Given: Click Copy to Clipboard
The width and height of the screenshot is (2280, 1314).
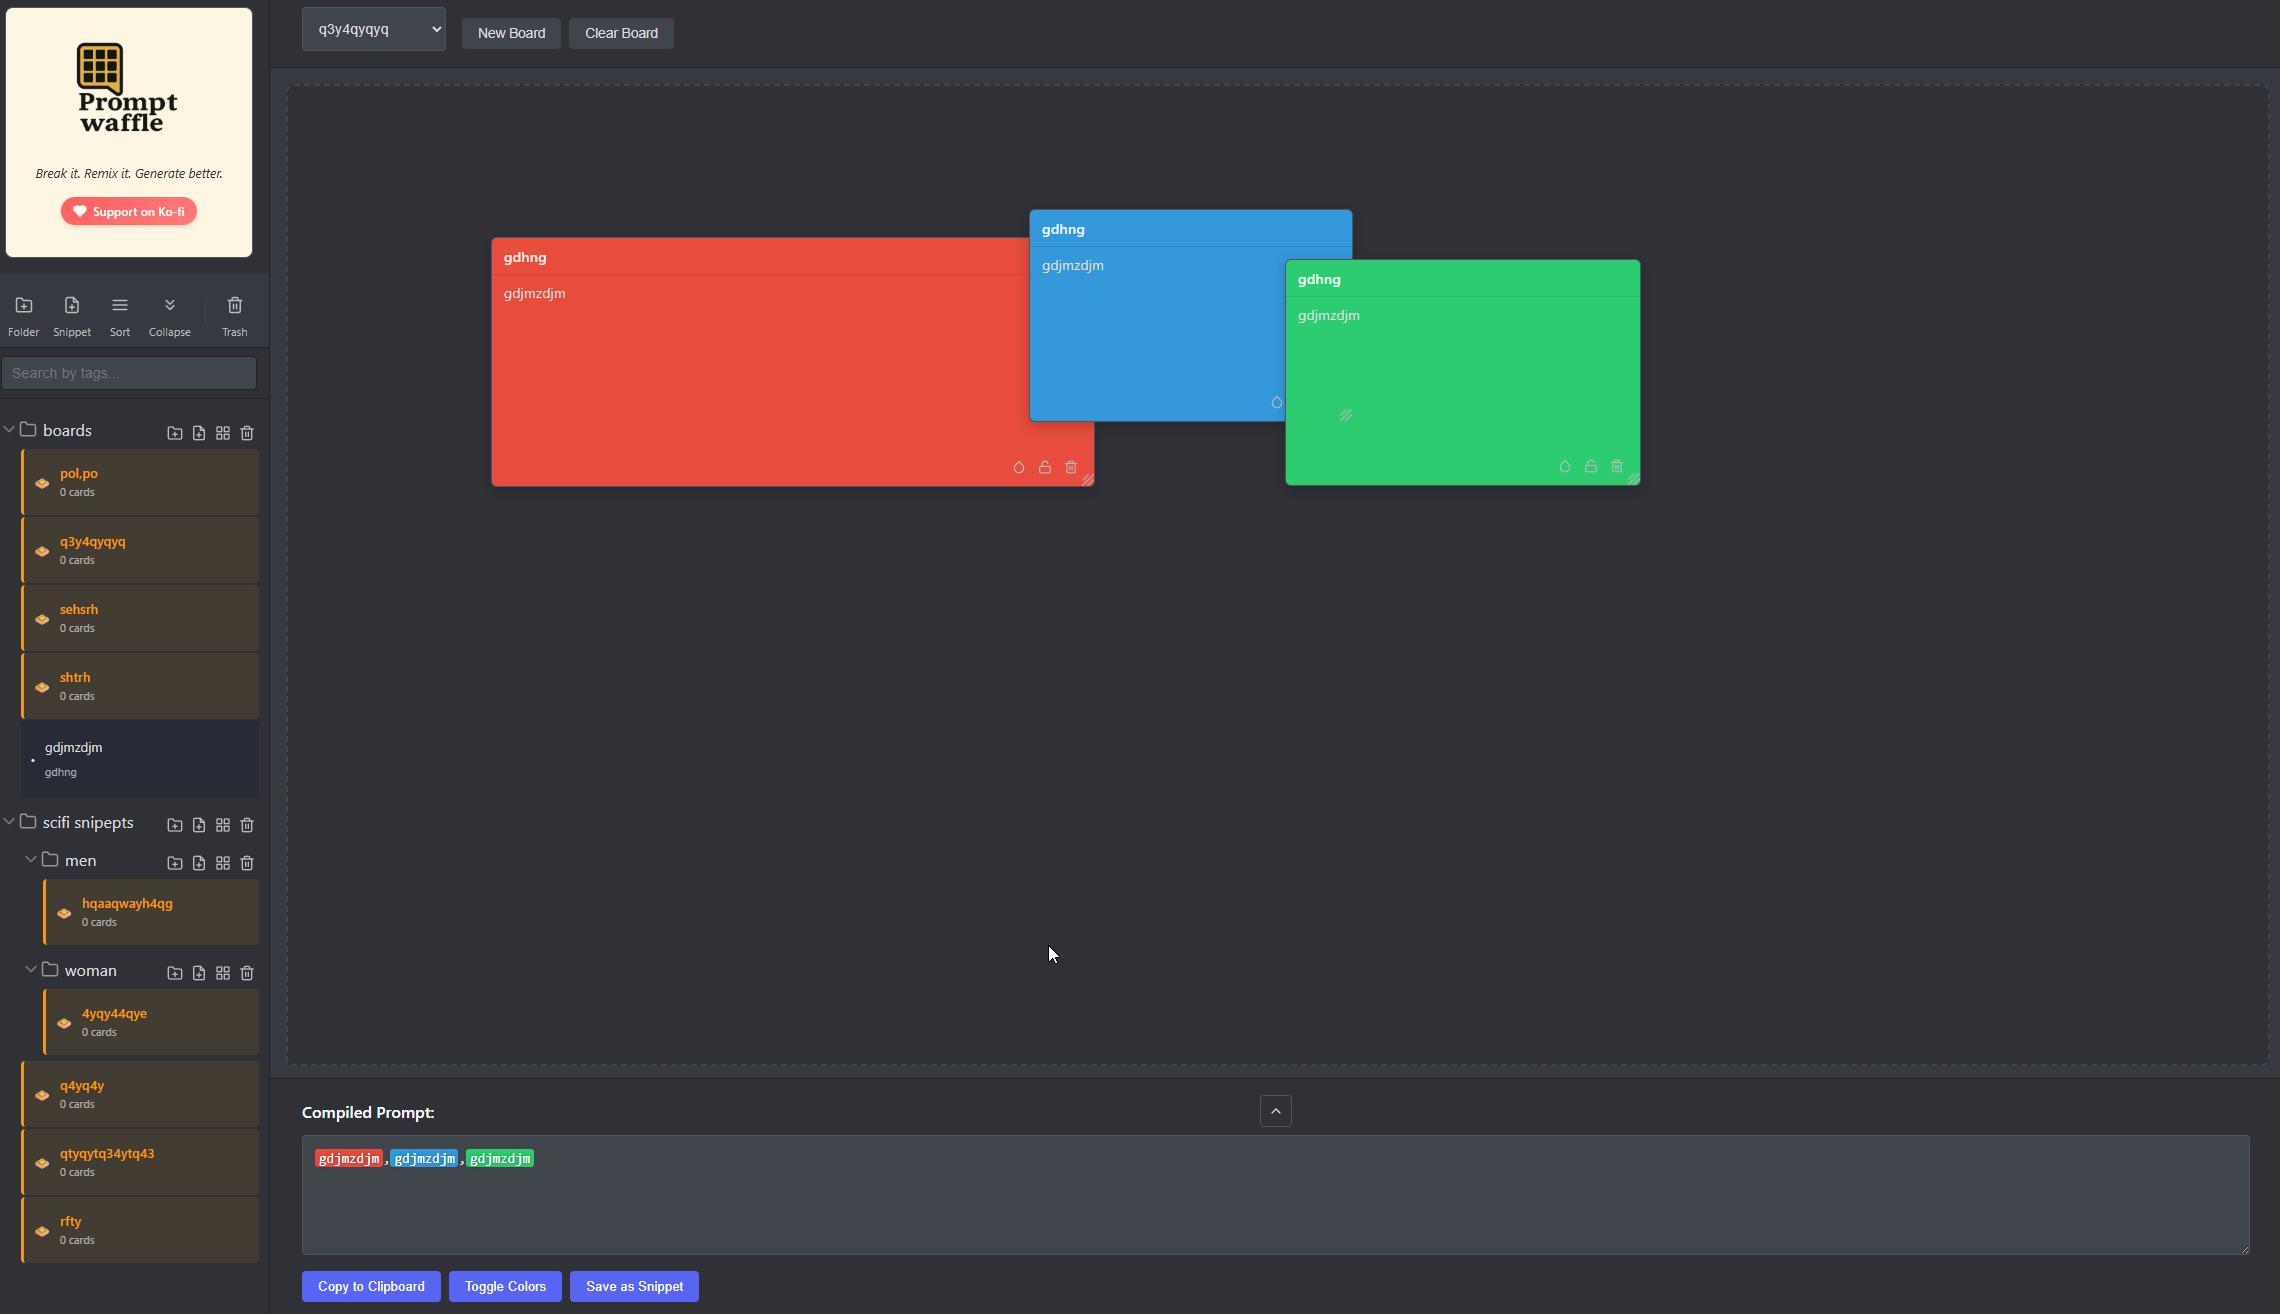Looking at the screenshot, I should 371,1286.
